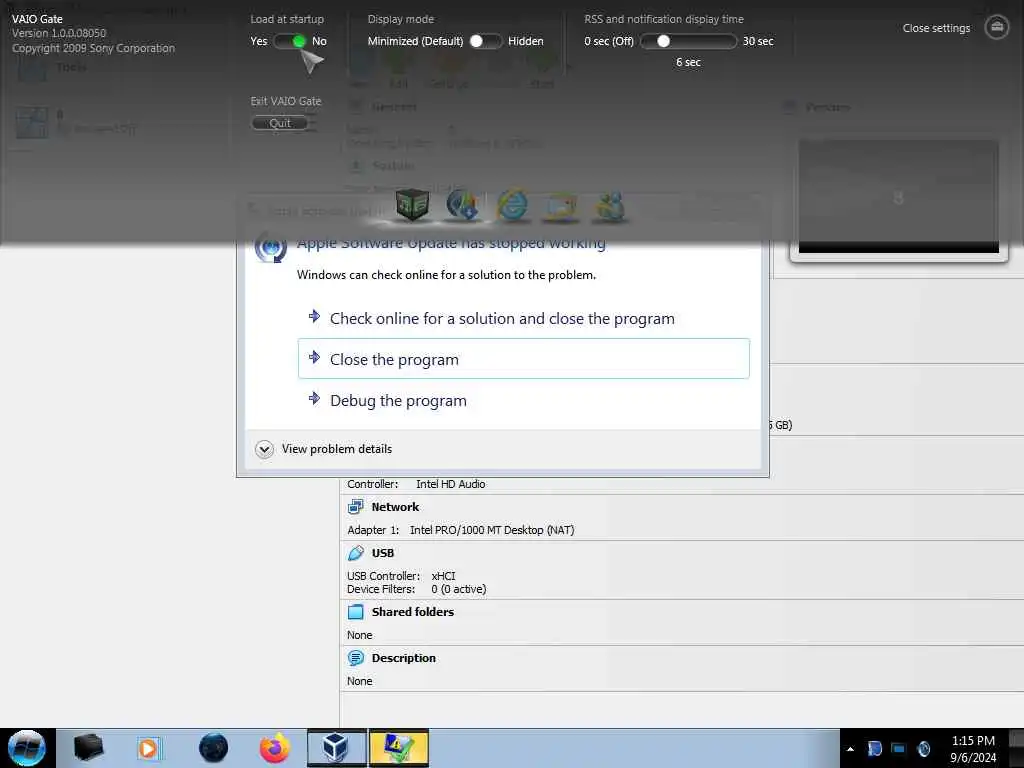Click the Apple Software Update dialog icon
Screen dimensions: 1024x768
click(270, 248)
